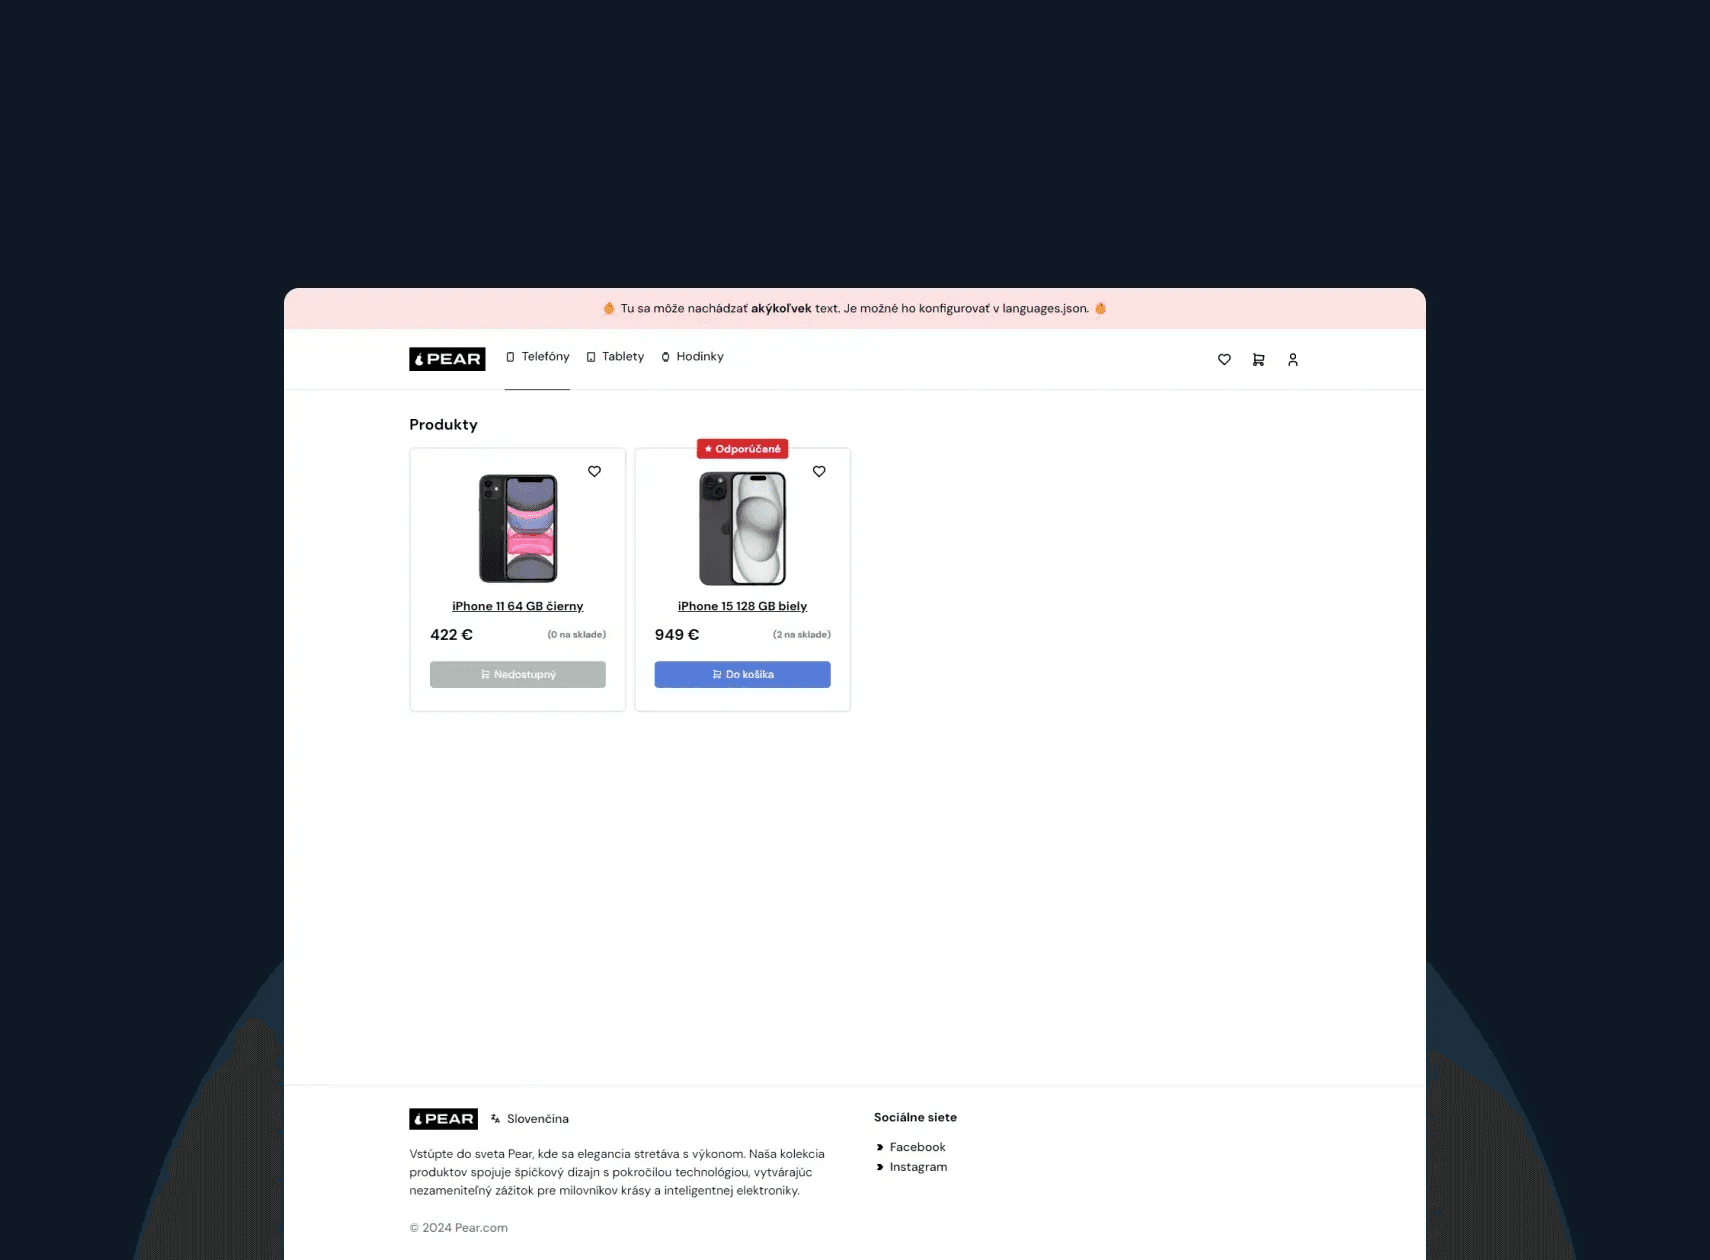Add iPhone 15 with Do košíka button
Image resolution: width=1710 pixels, height=1260 pixels.
(742, 674)
